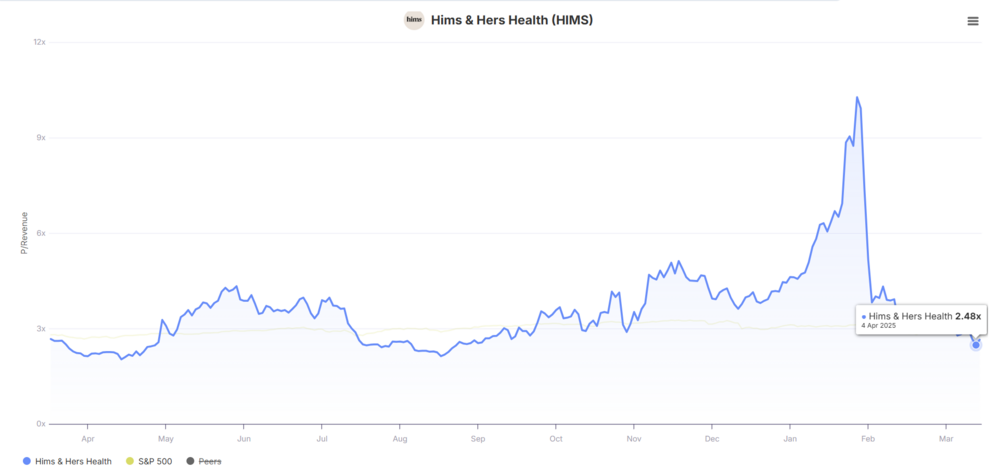Click the Jul x-axis label
Image resolution: width=1000 pixels, height=469 pixels.
322,440
